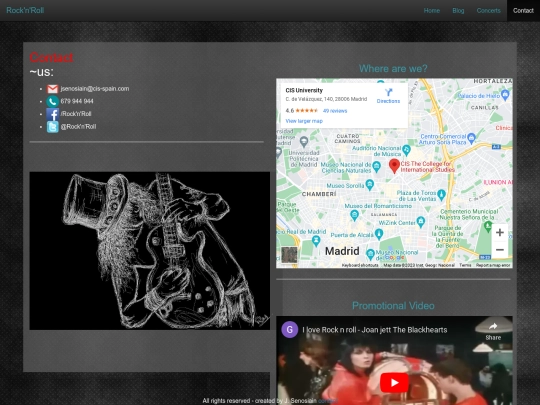Click the video Share arrow icon
540x405 pixels.
tap(493, 326)
